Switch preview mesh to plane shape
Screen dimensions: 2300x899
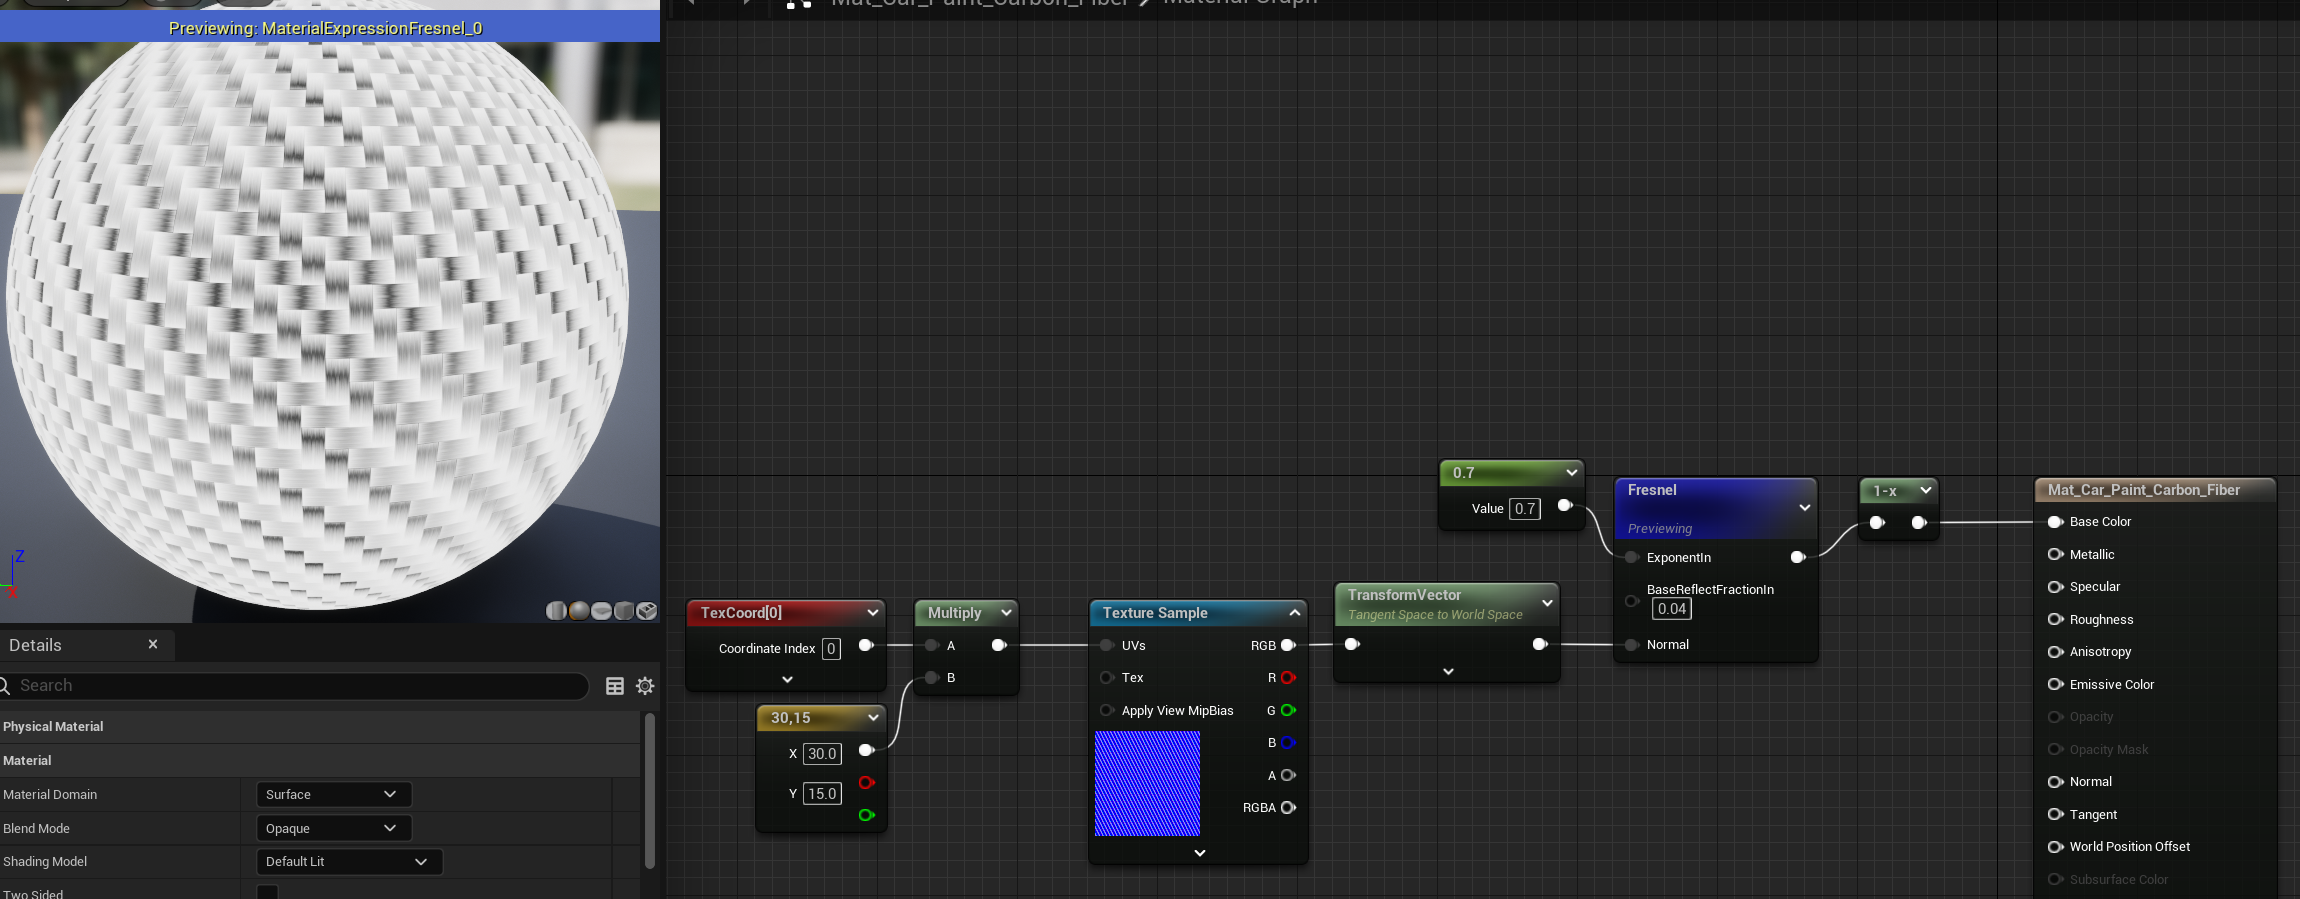[602, 611]
